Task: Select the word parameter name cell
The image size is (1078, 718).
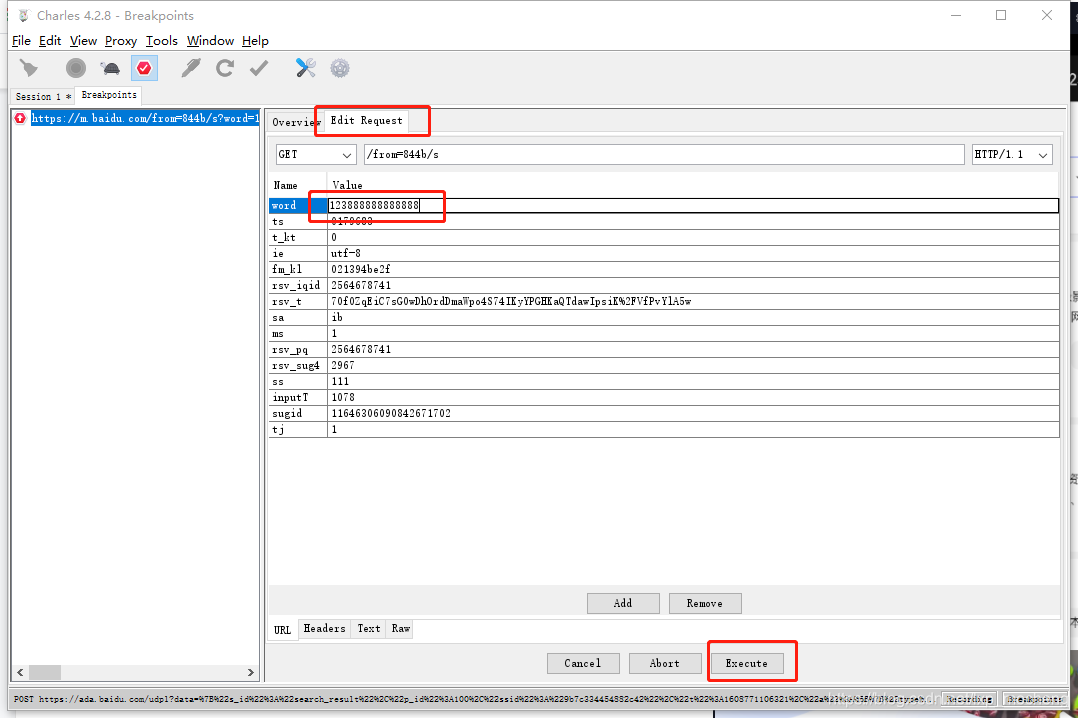Action: (298, 205)
